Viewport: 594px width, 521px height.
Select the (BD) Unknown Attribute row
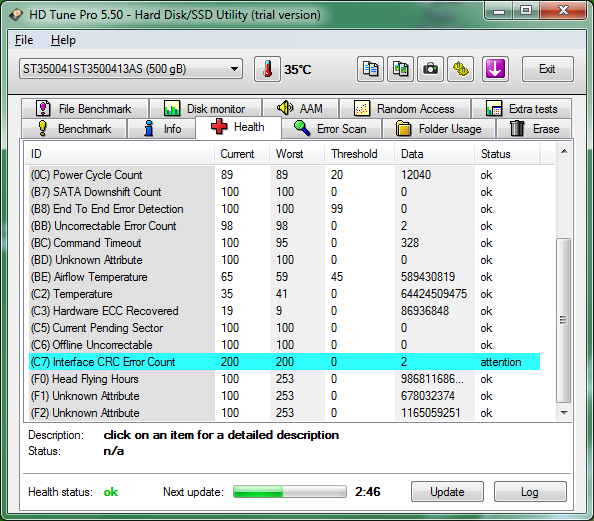click(x=284, y=260)
